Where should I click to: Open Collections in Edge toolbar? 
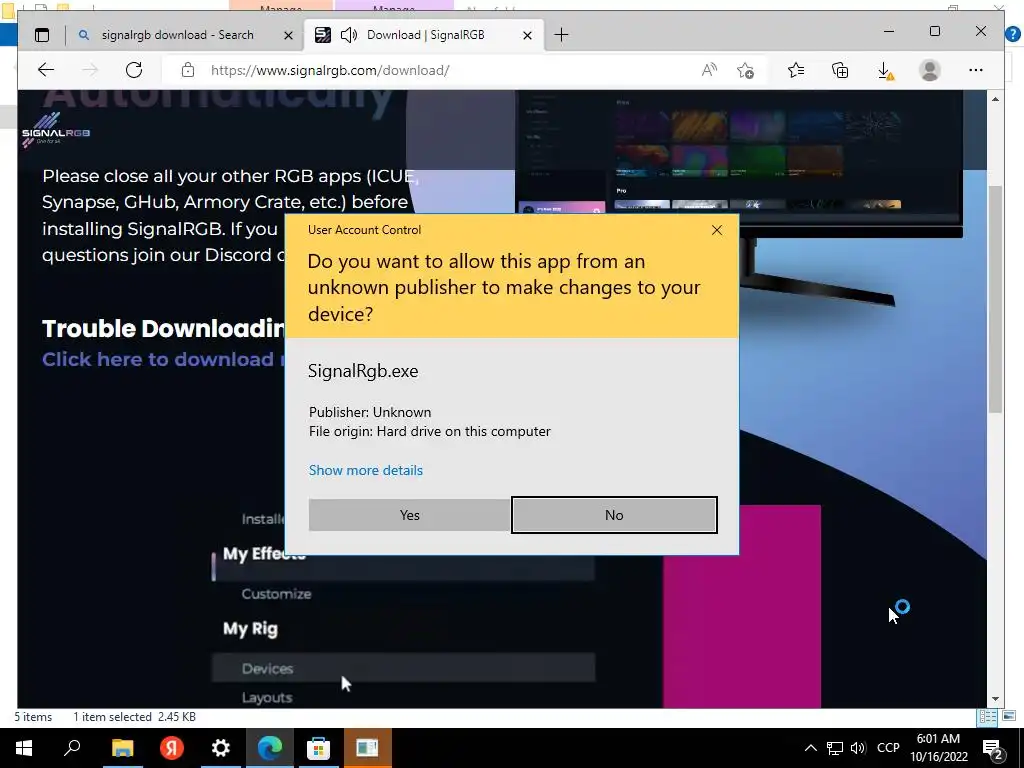(840, 70)
